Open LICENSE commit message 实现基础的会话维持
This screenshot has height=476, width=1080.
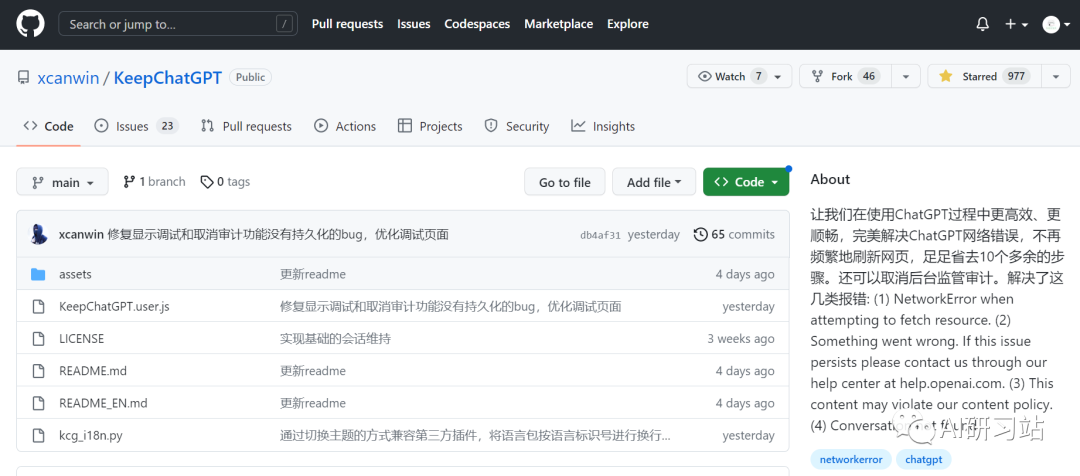[335, 339]
